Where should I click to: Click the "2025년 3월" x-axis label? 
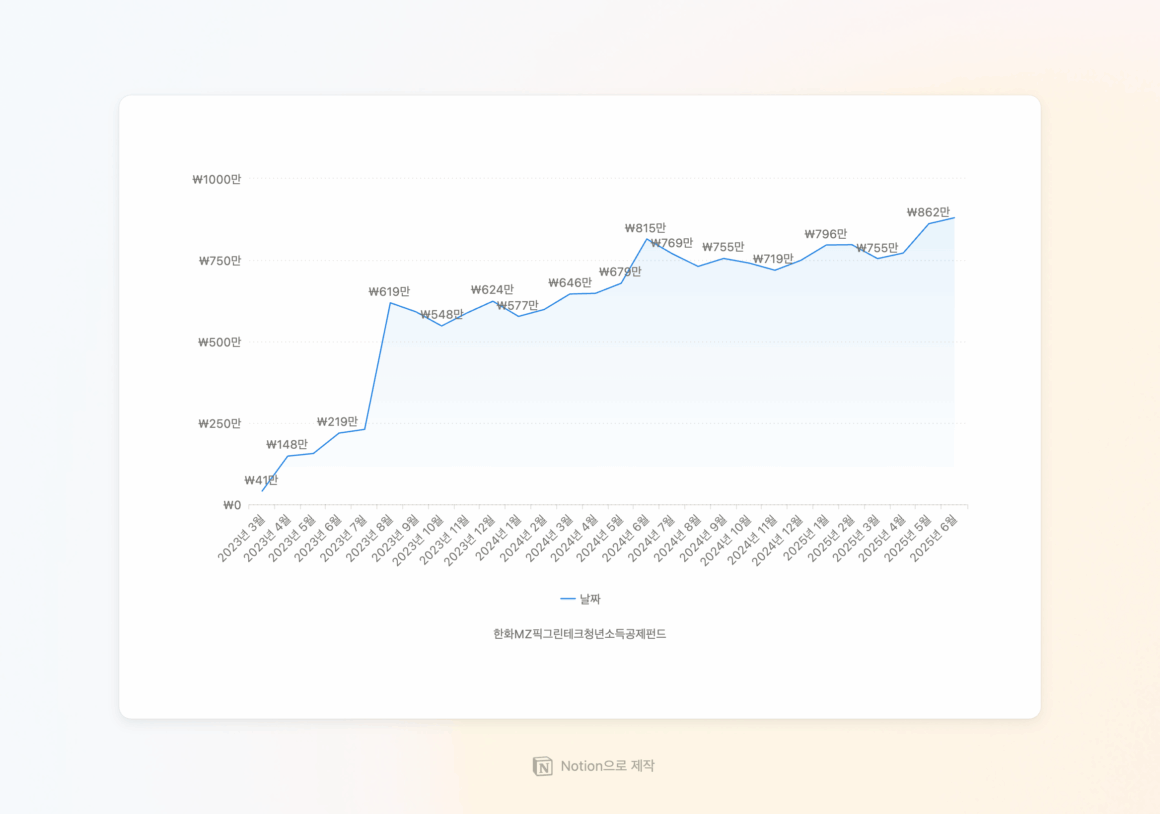(x=857, y=539)
